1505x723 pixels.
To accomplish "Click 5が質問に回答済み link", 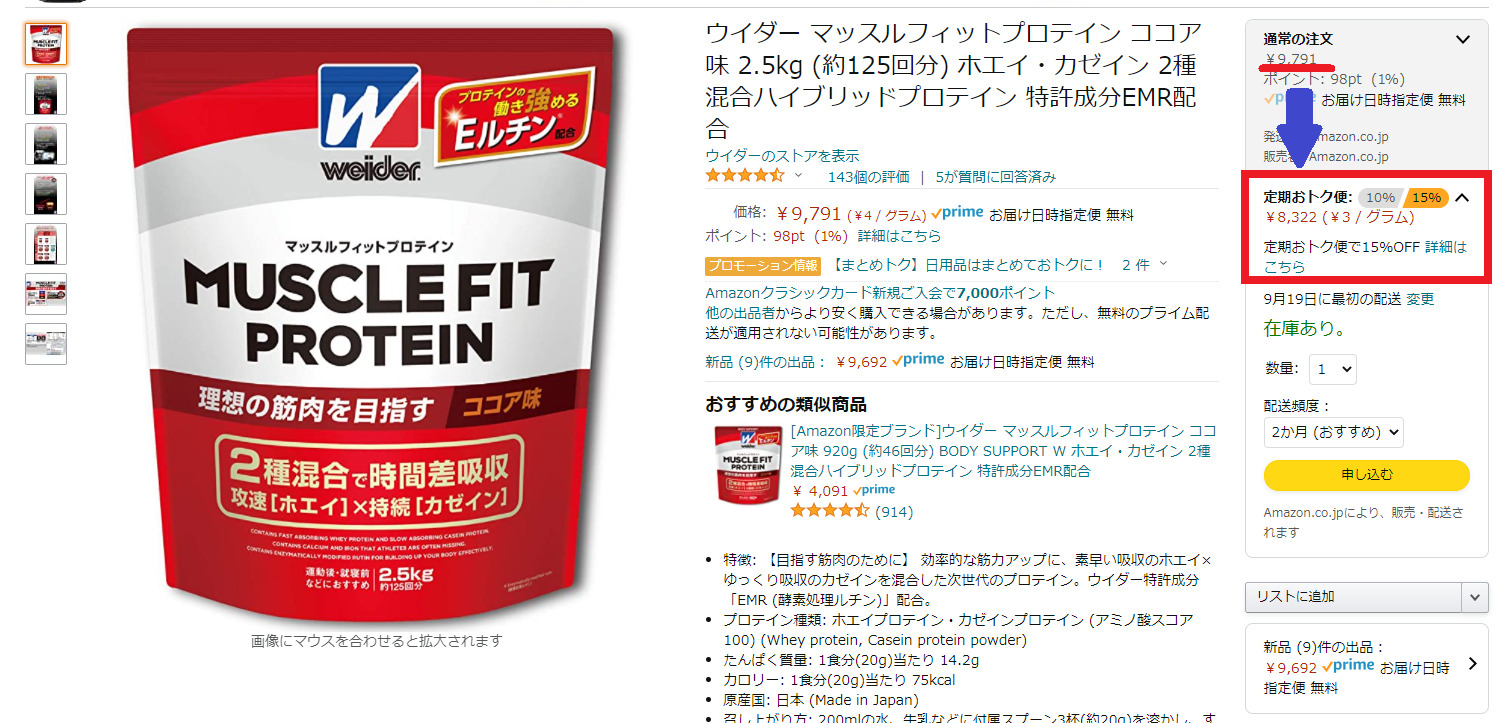I will [x=996, y=177].
